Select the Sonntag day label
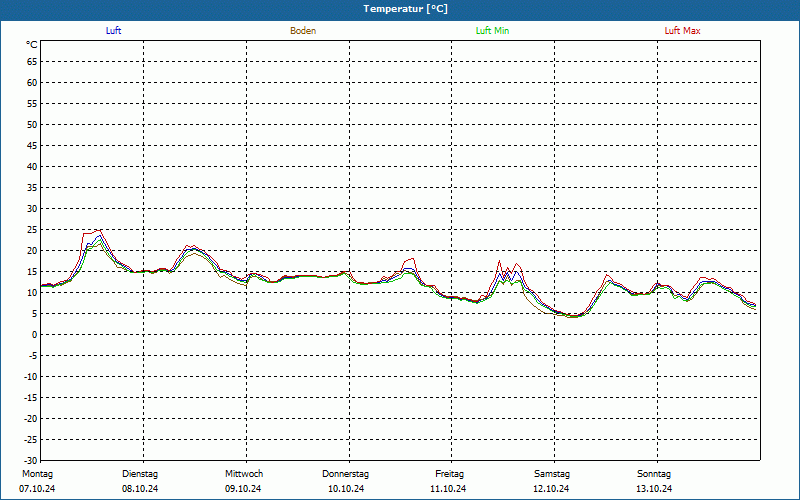Viewport: 800px width, 500px height. 654,474
